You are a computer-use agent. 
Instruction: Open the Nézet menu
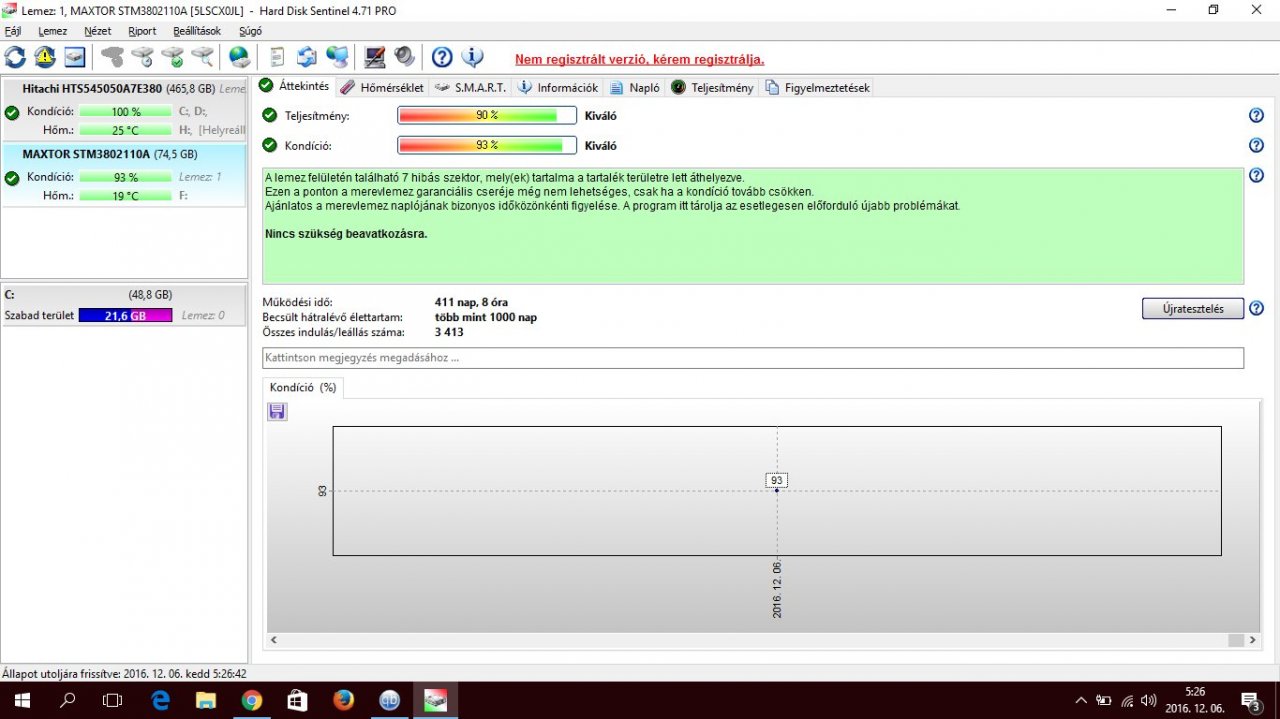tap(97, 31)
